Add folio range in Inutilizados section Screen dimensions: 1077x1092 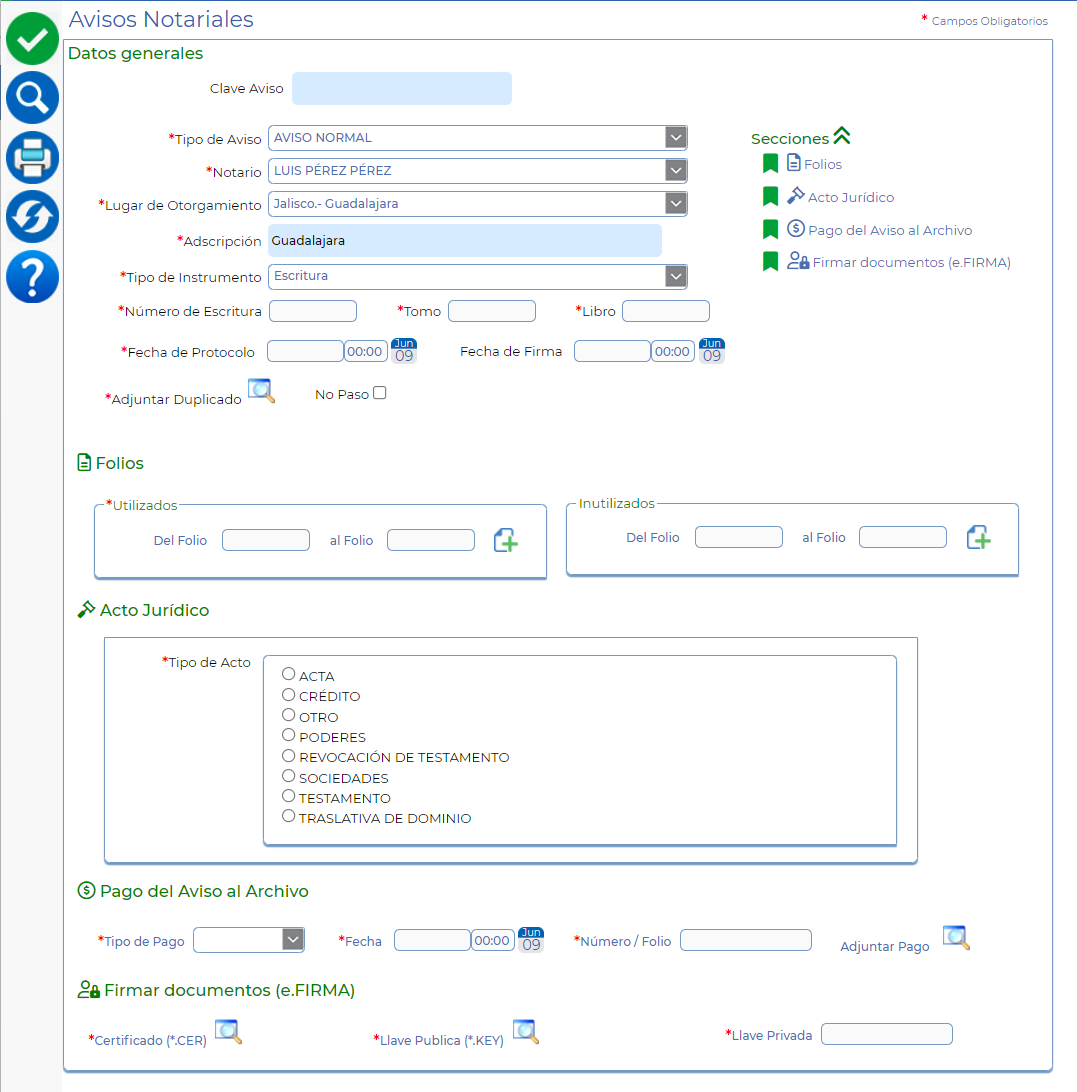(979, 538)
